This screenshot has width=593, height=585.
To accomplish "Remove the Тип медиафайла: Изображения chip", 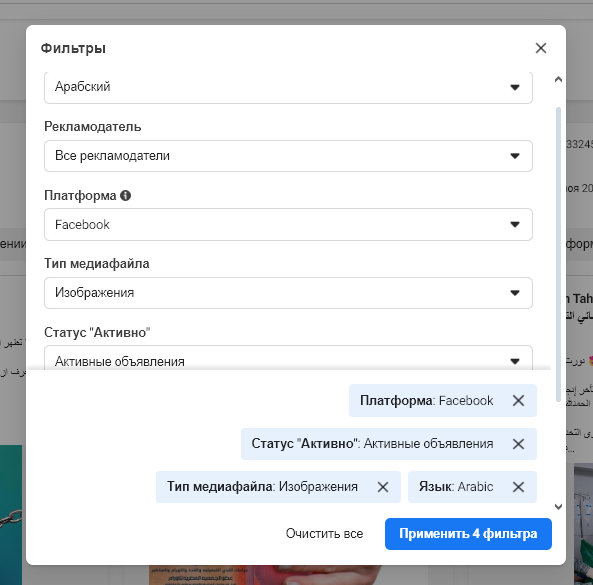I will tap(383, 487).
